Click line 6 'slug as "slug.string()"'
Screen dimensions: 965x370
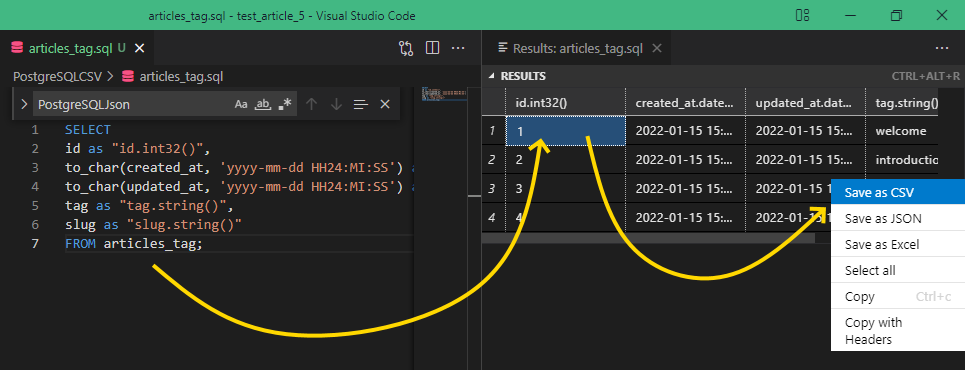pos(153,225)
